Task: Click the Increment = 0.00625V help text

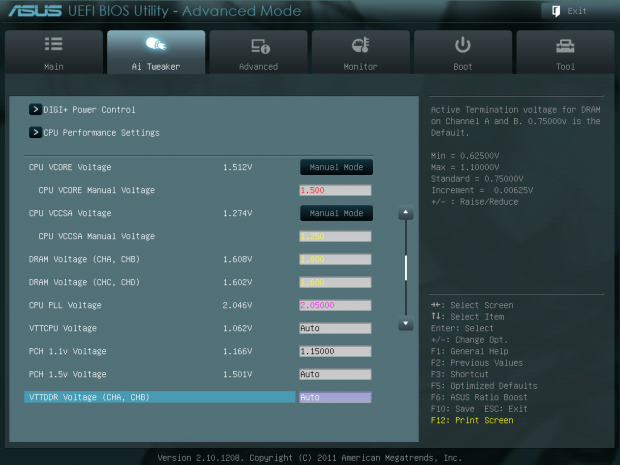Action: point(482,190)
